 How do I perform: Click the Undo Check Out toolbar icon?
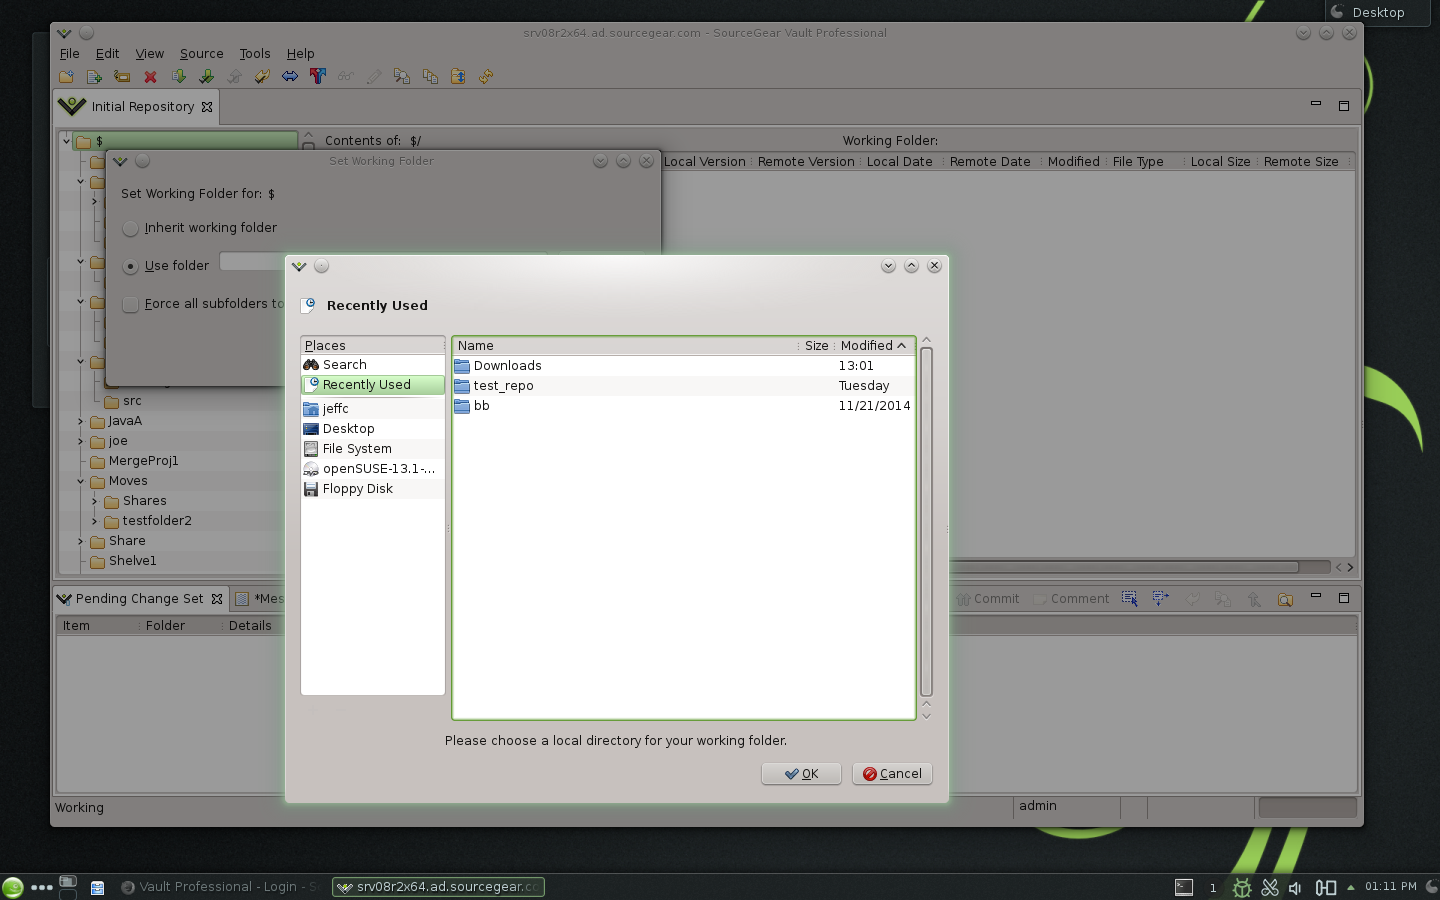click(262, 76)
